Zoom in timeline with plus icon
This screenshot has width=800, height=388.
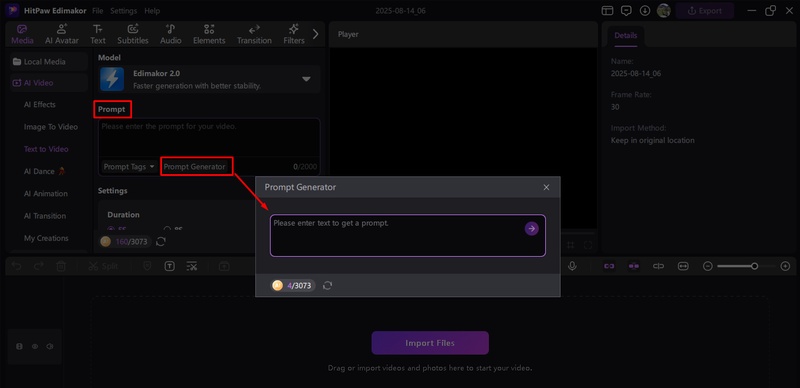tap(786, 266)
